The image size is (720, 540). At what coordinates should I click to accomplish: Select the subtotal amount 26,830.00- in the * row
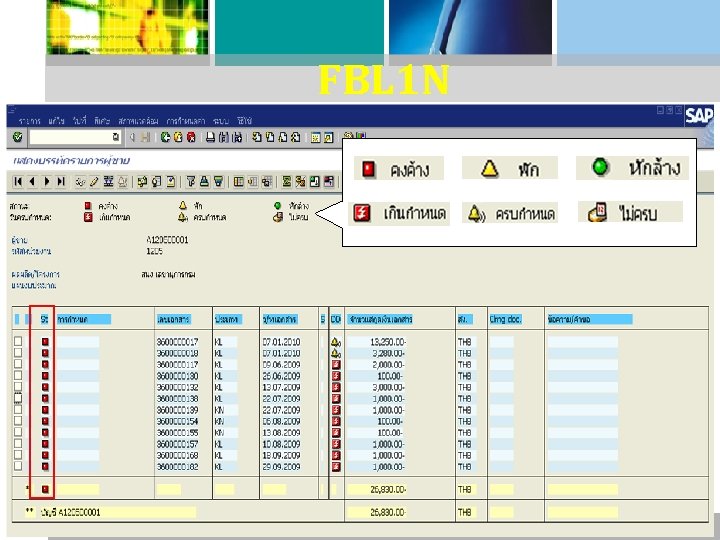tap(388, 489)
